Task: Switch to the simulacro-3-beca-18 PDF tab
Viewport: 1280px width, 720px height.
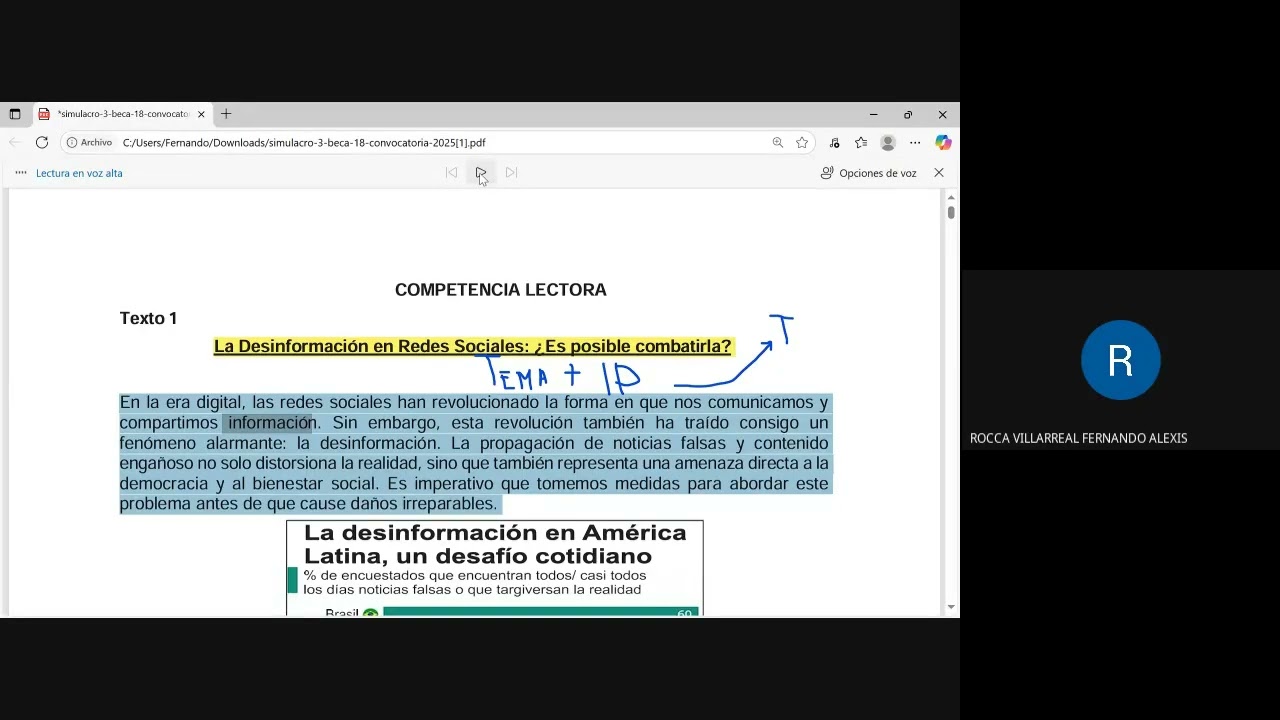Action: pyautogui.click(x=122, y=114)
